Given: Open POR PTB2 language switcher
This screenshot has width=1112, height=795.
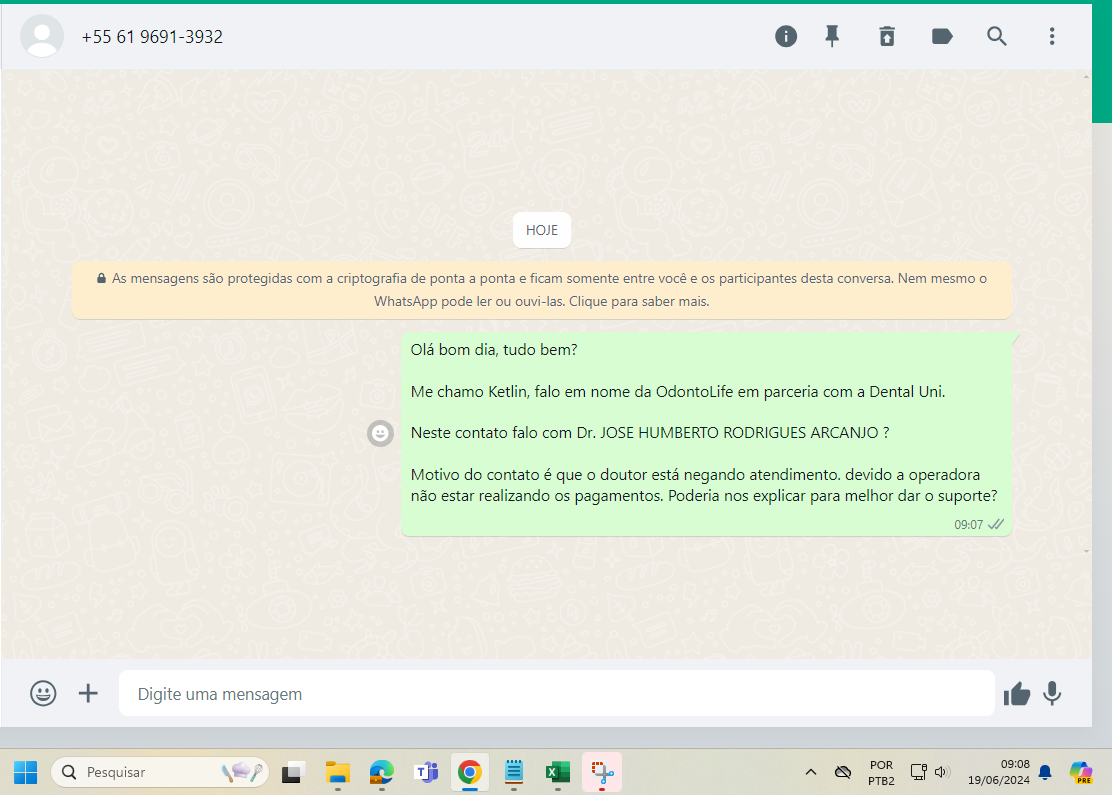Looking at the screenshot, I should [x=882, y=773].
